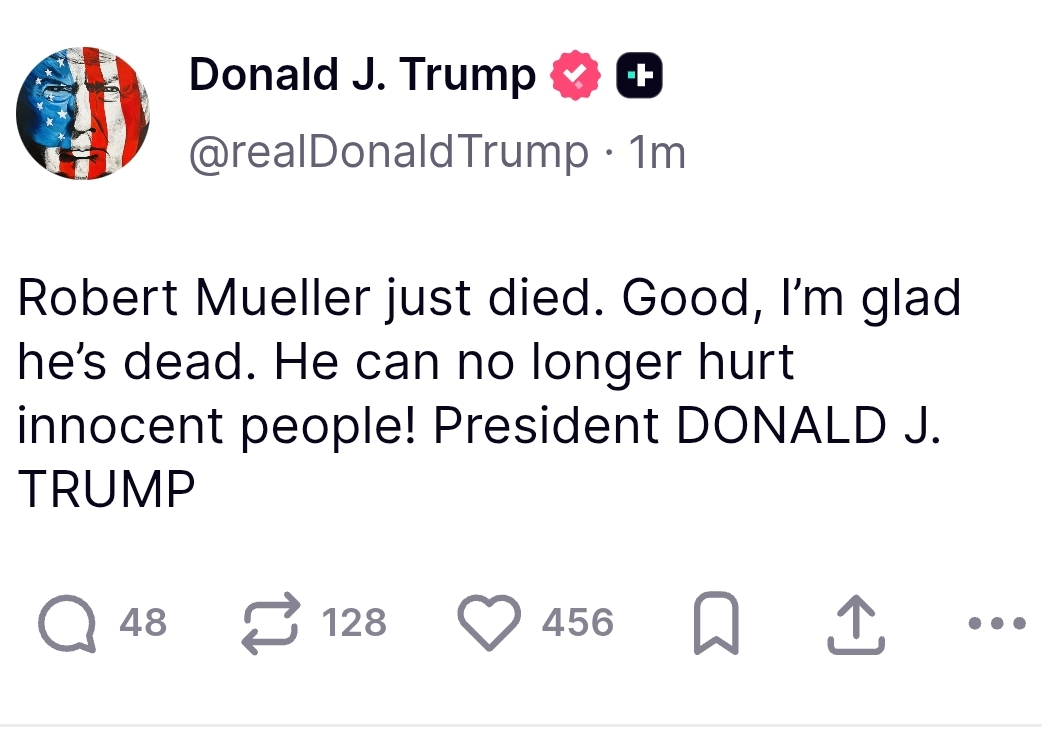This screenshot has width=1042, height=755.
Task: Click the reply count 48
Action: (143, 623)
